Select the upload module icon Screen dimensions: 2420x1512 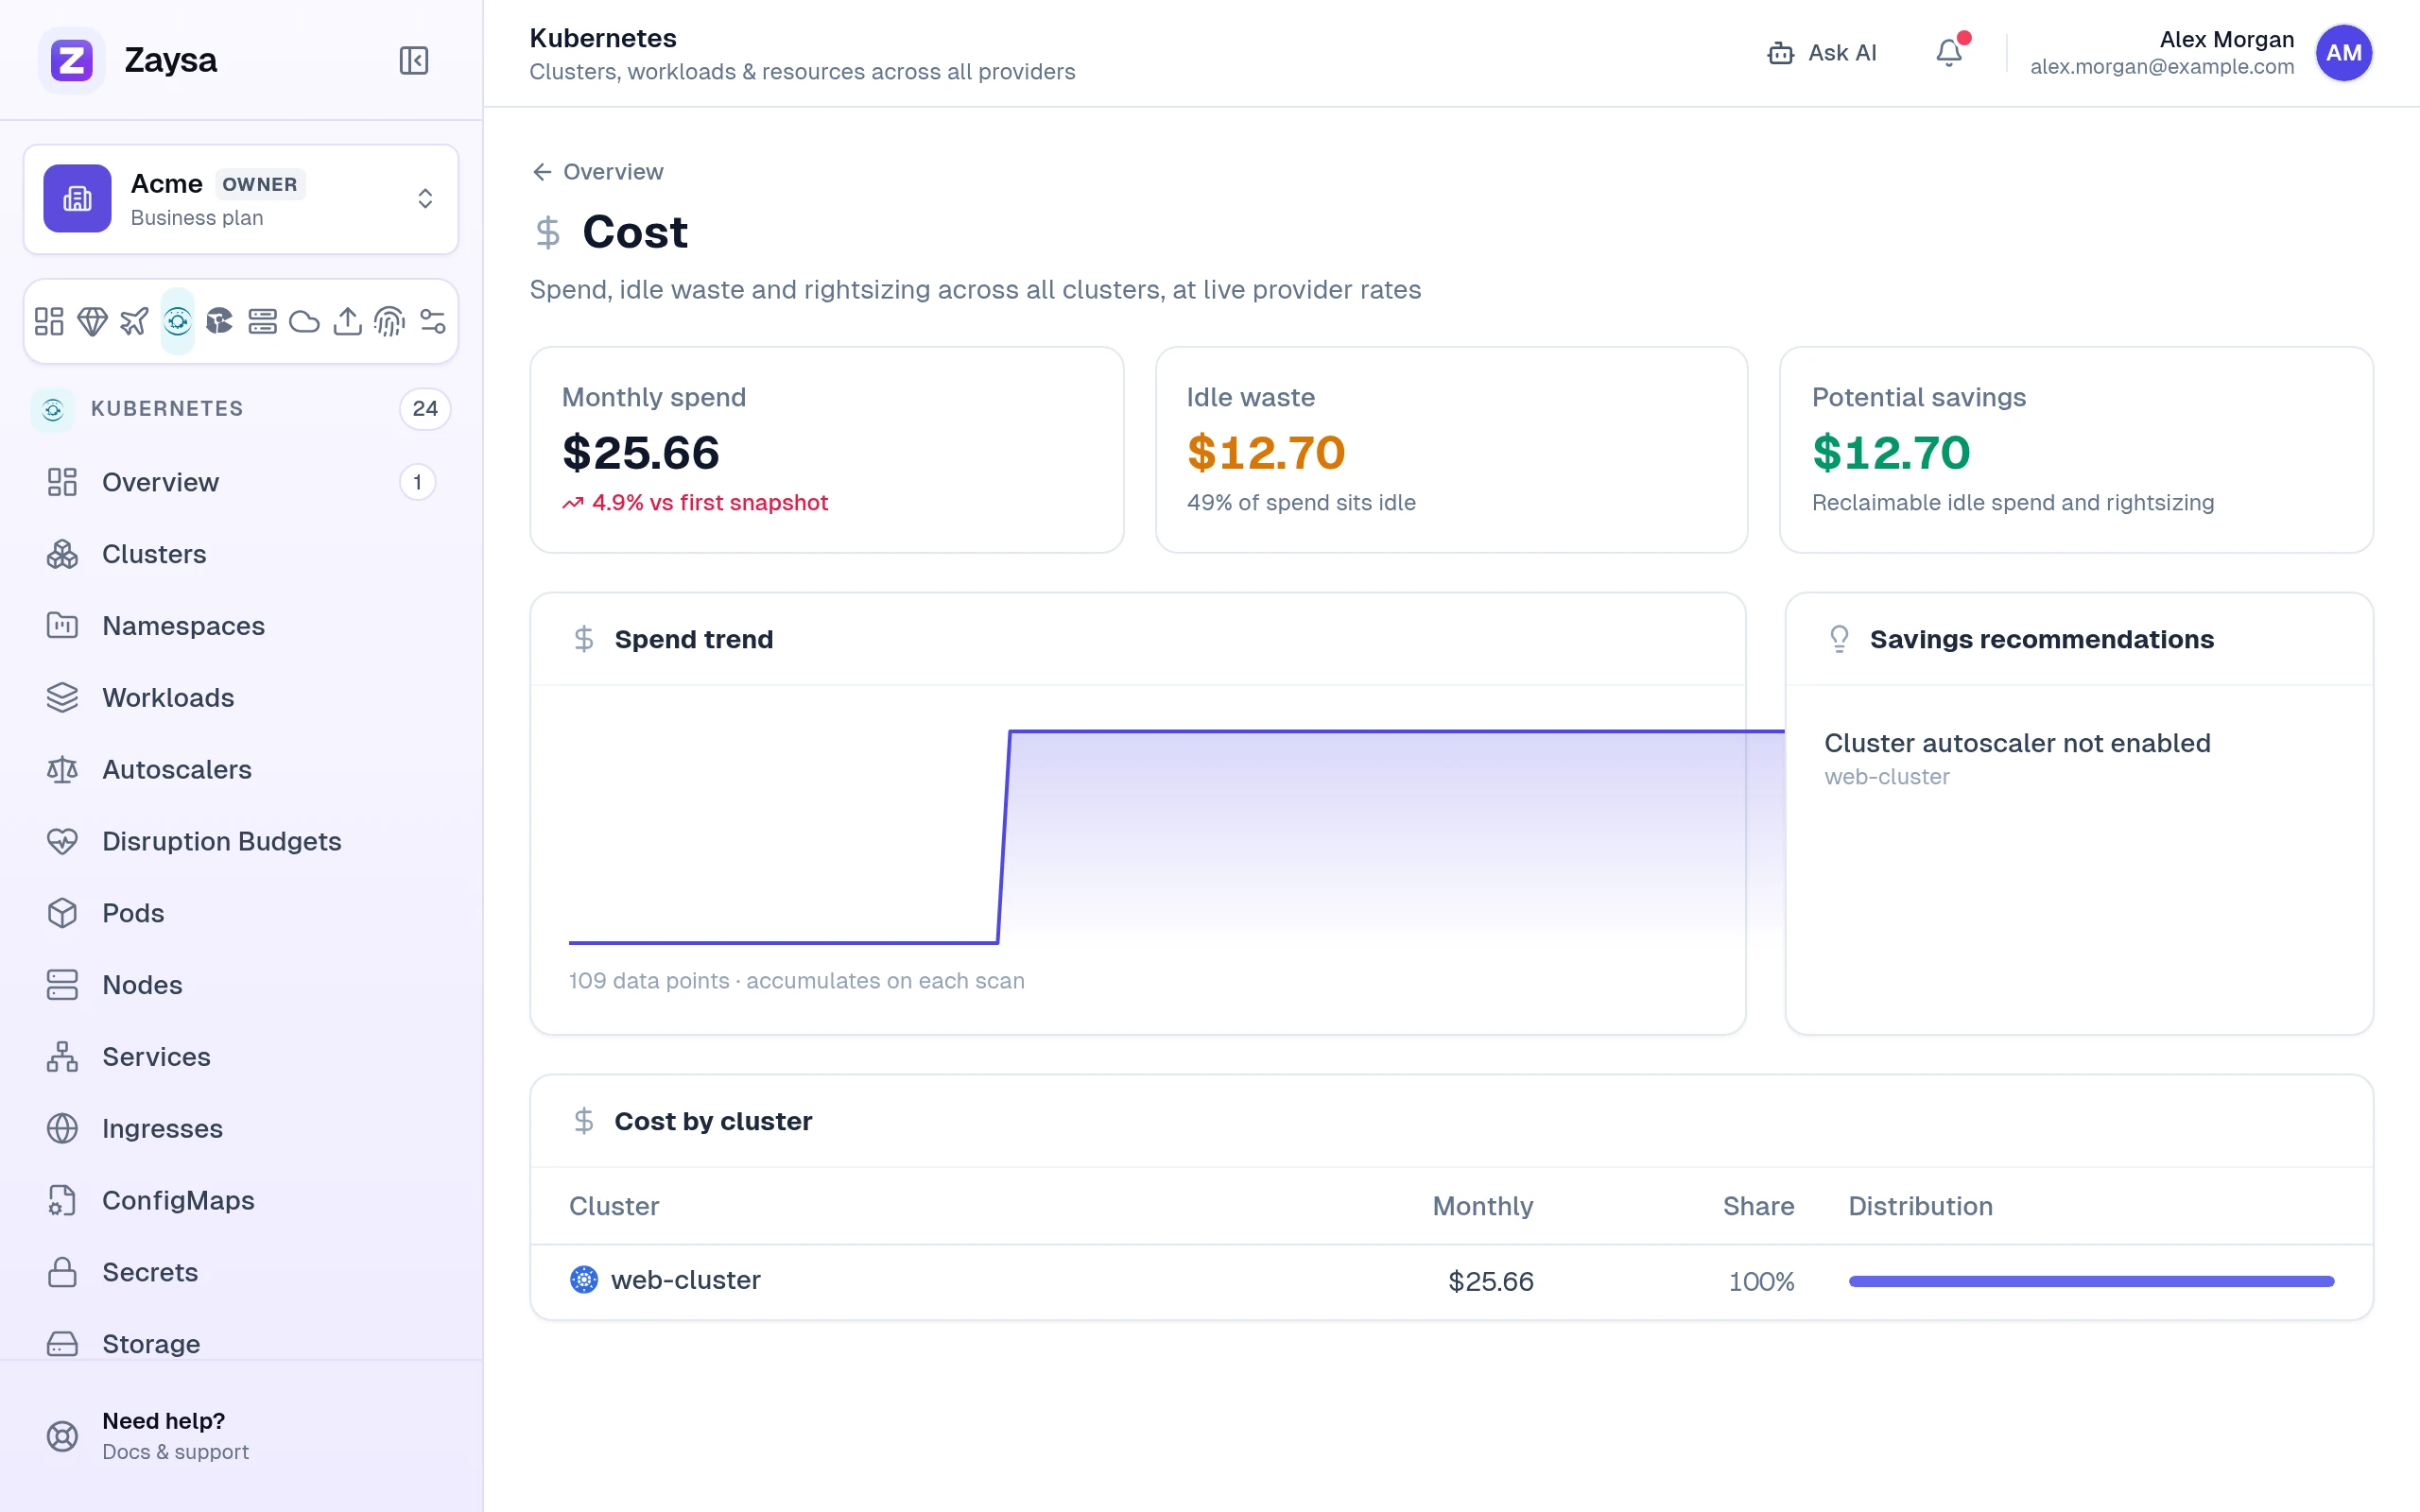(x=347, y=321)
